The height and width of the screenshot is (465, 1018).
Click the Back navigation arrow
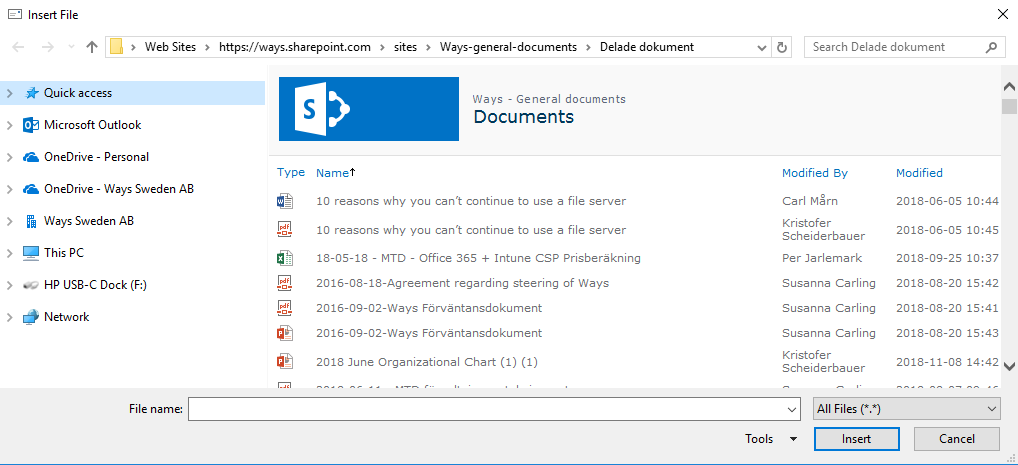[x=18, y=47]
